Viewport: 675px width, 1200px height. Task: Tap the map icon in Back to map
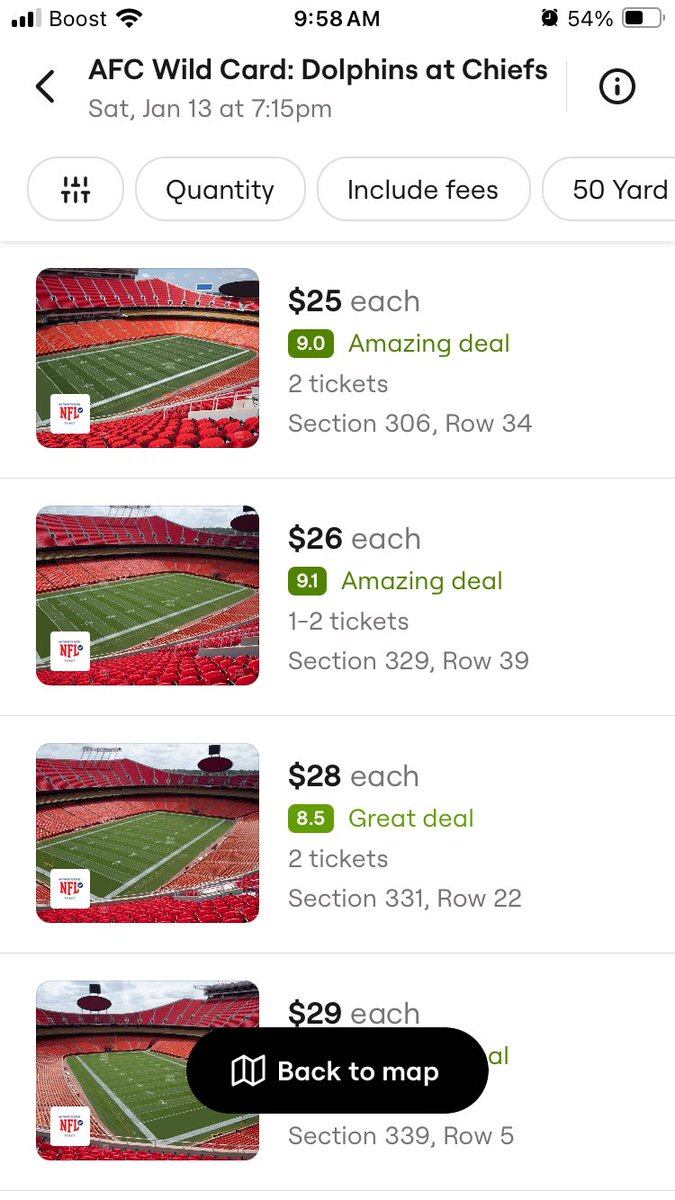247,1072
